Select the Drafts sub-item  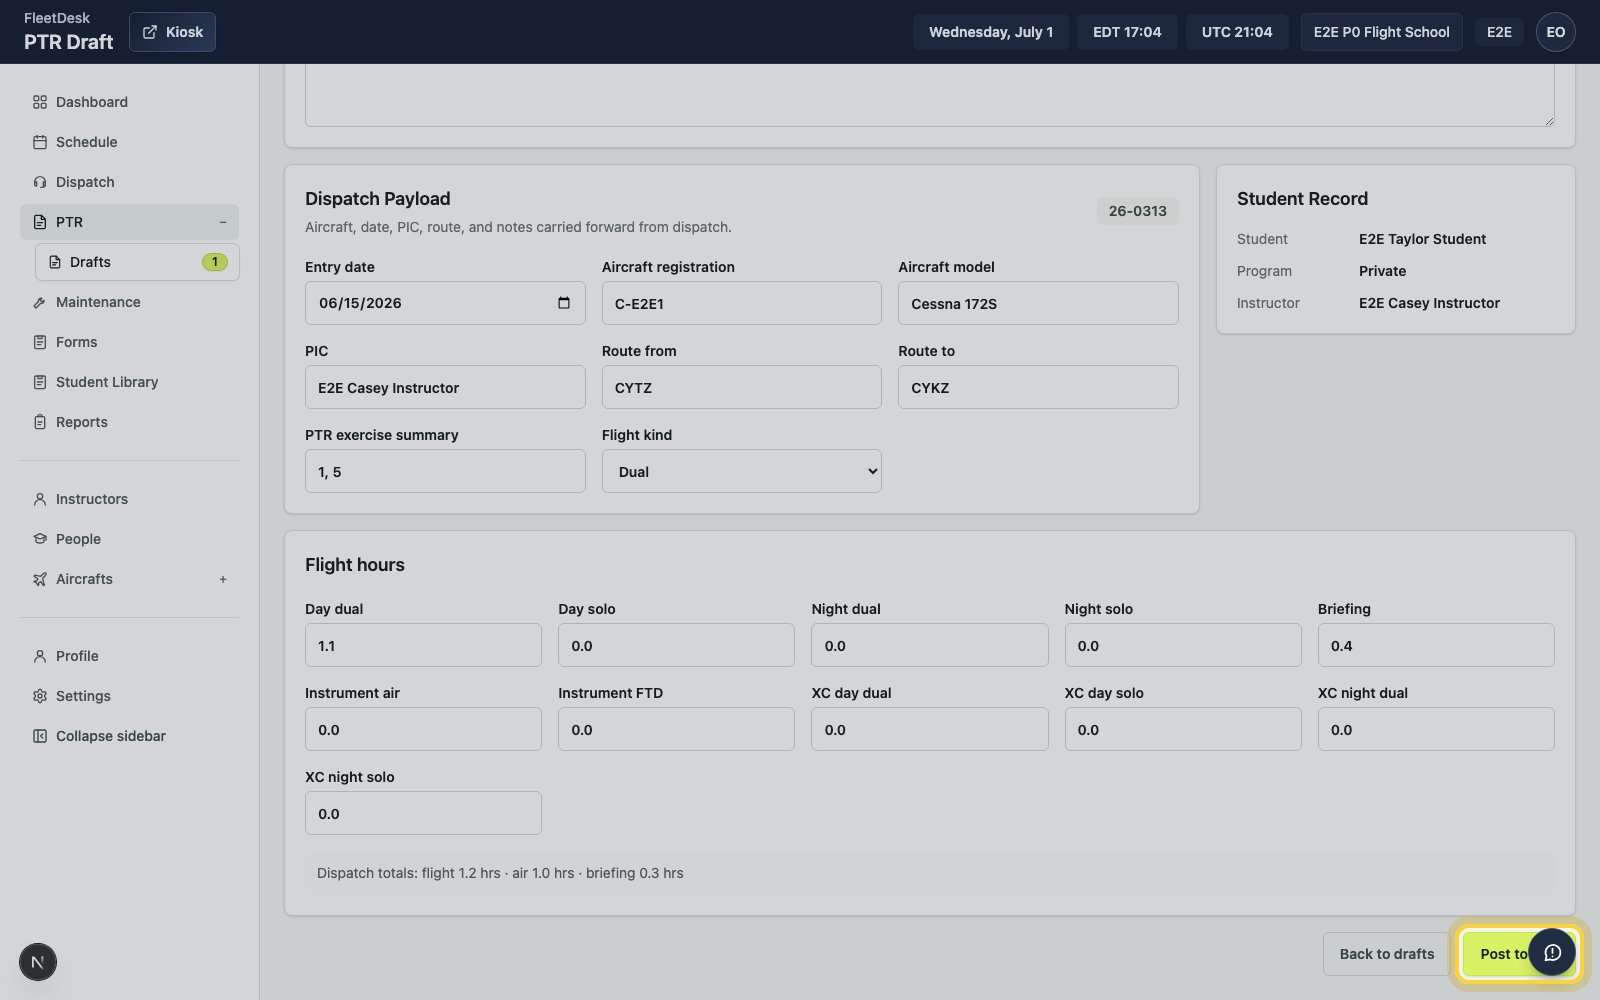[x=137, y=262]
